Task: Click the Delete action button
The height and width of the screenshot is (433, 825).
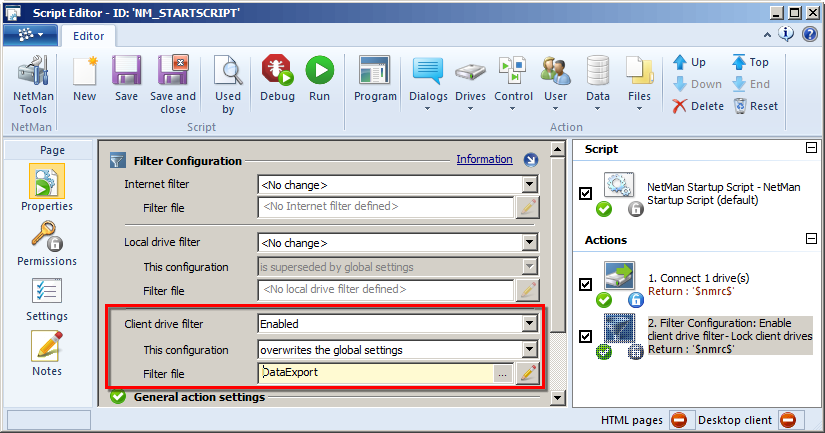Action: click(x=698, y=106)
